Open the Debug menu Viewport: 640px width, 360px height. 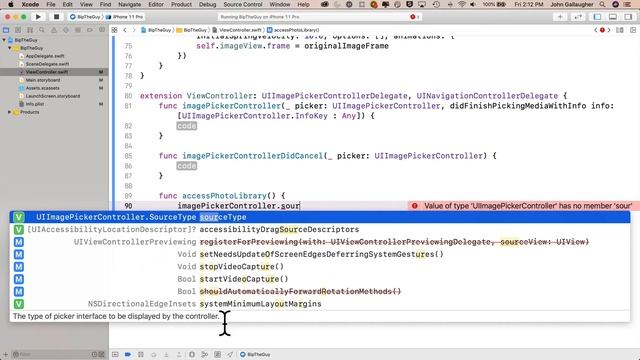point(207,4)
